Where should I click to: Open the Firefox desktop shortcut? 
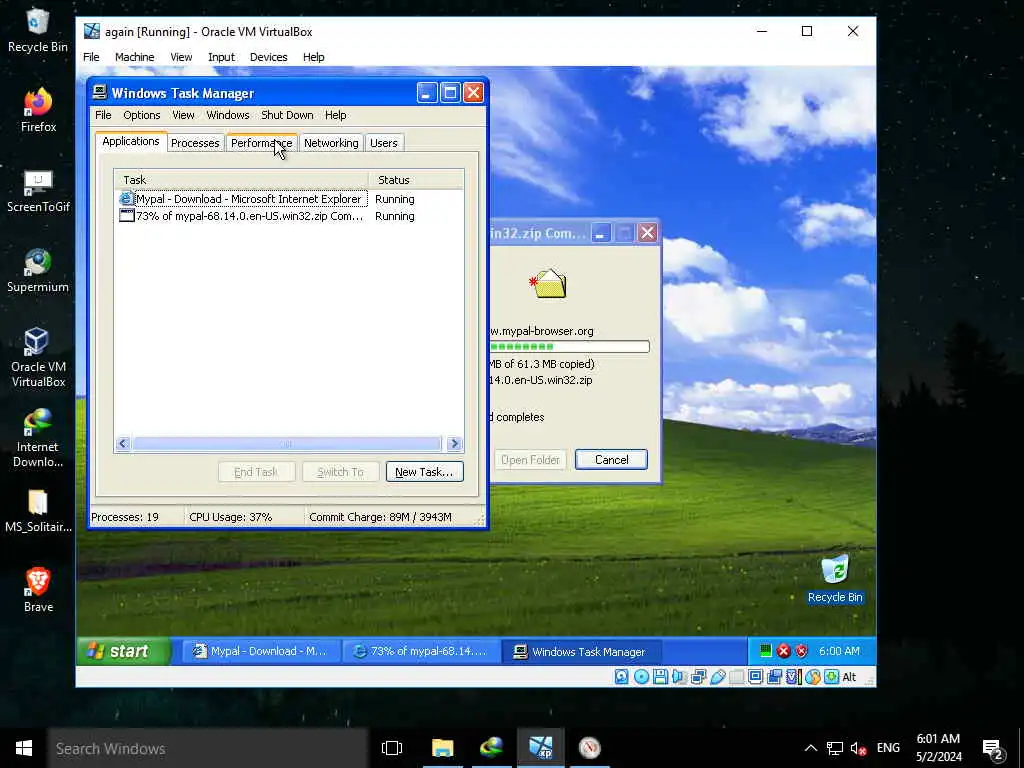38,110
